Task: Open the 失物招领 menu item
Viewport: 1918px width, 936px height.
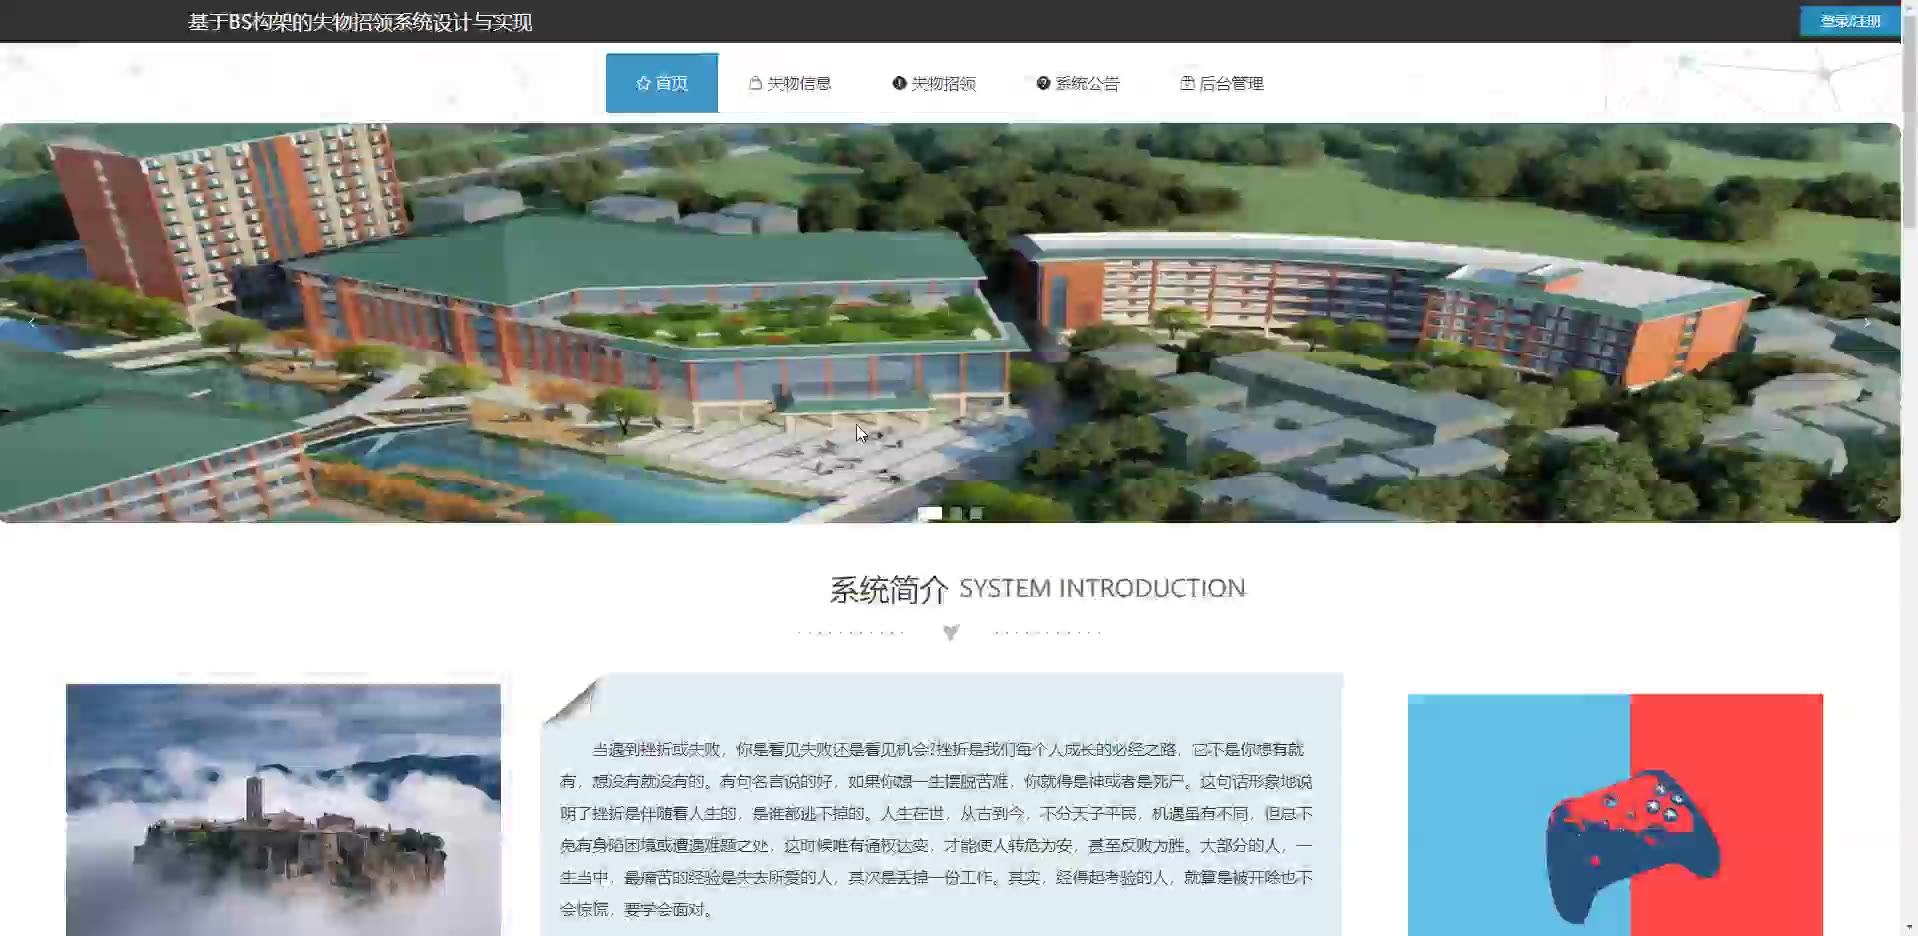Action: (934, 83)
